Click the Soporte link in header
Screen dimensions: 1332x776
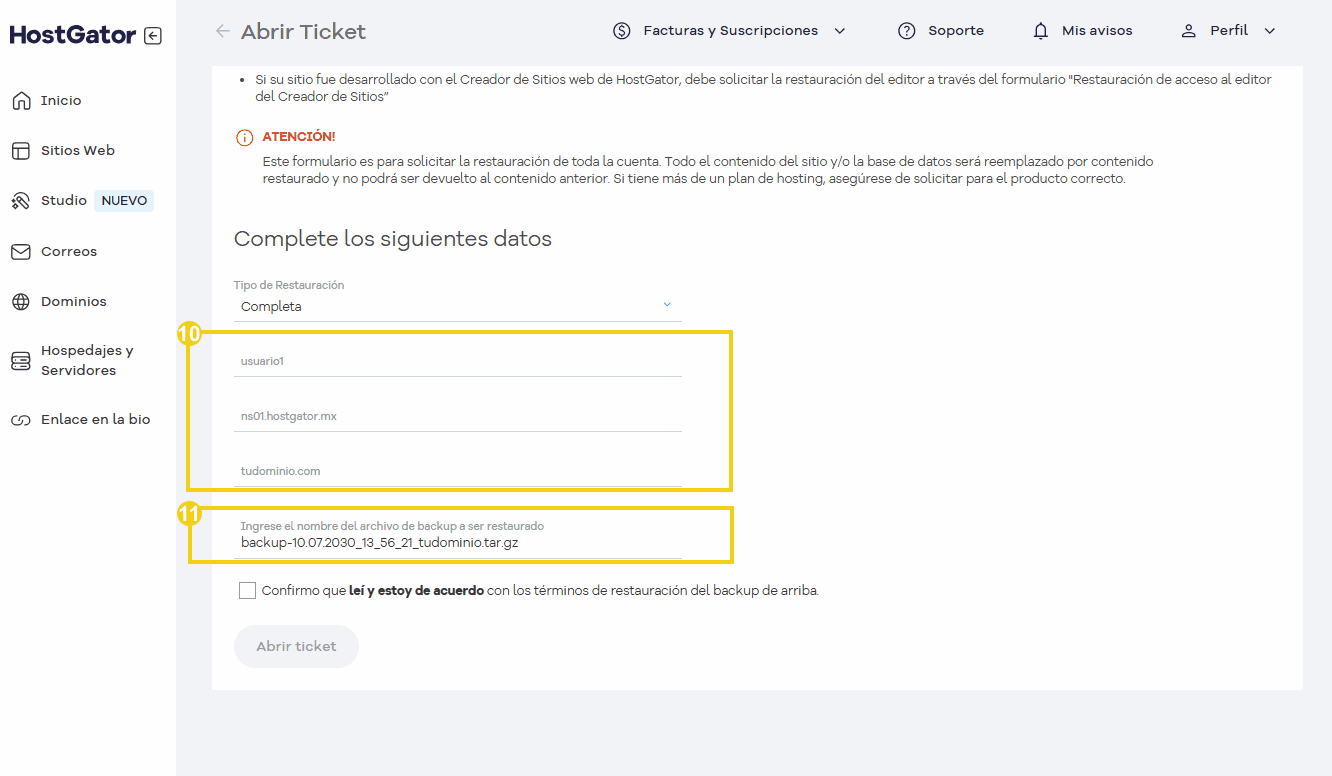(x=956, y=31)
